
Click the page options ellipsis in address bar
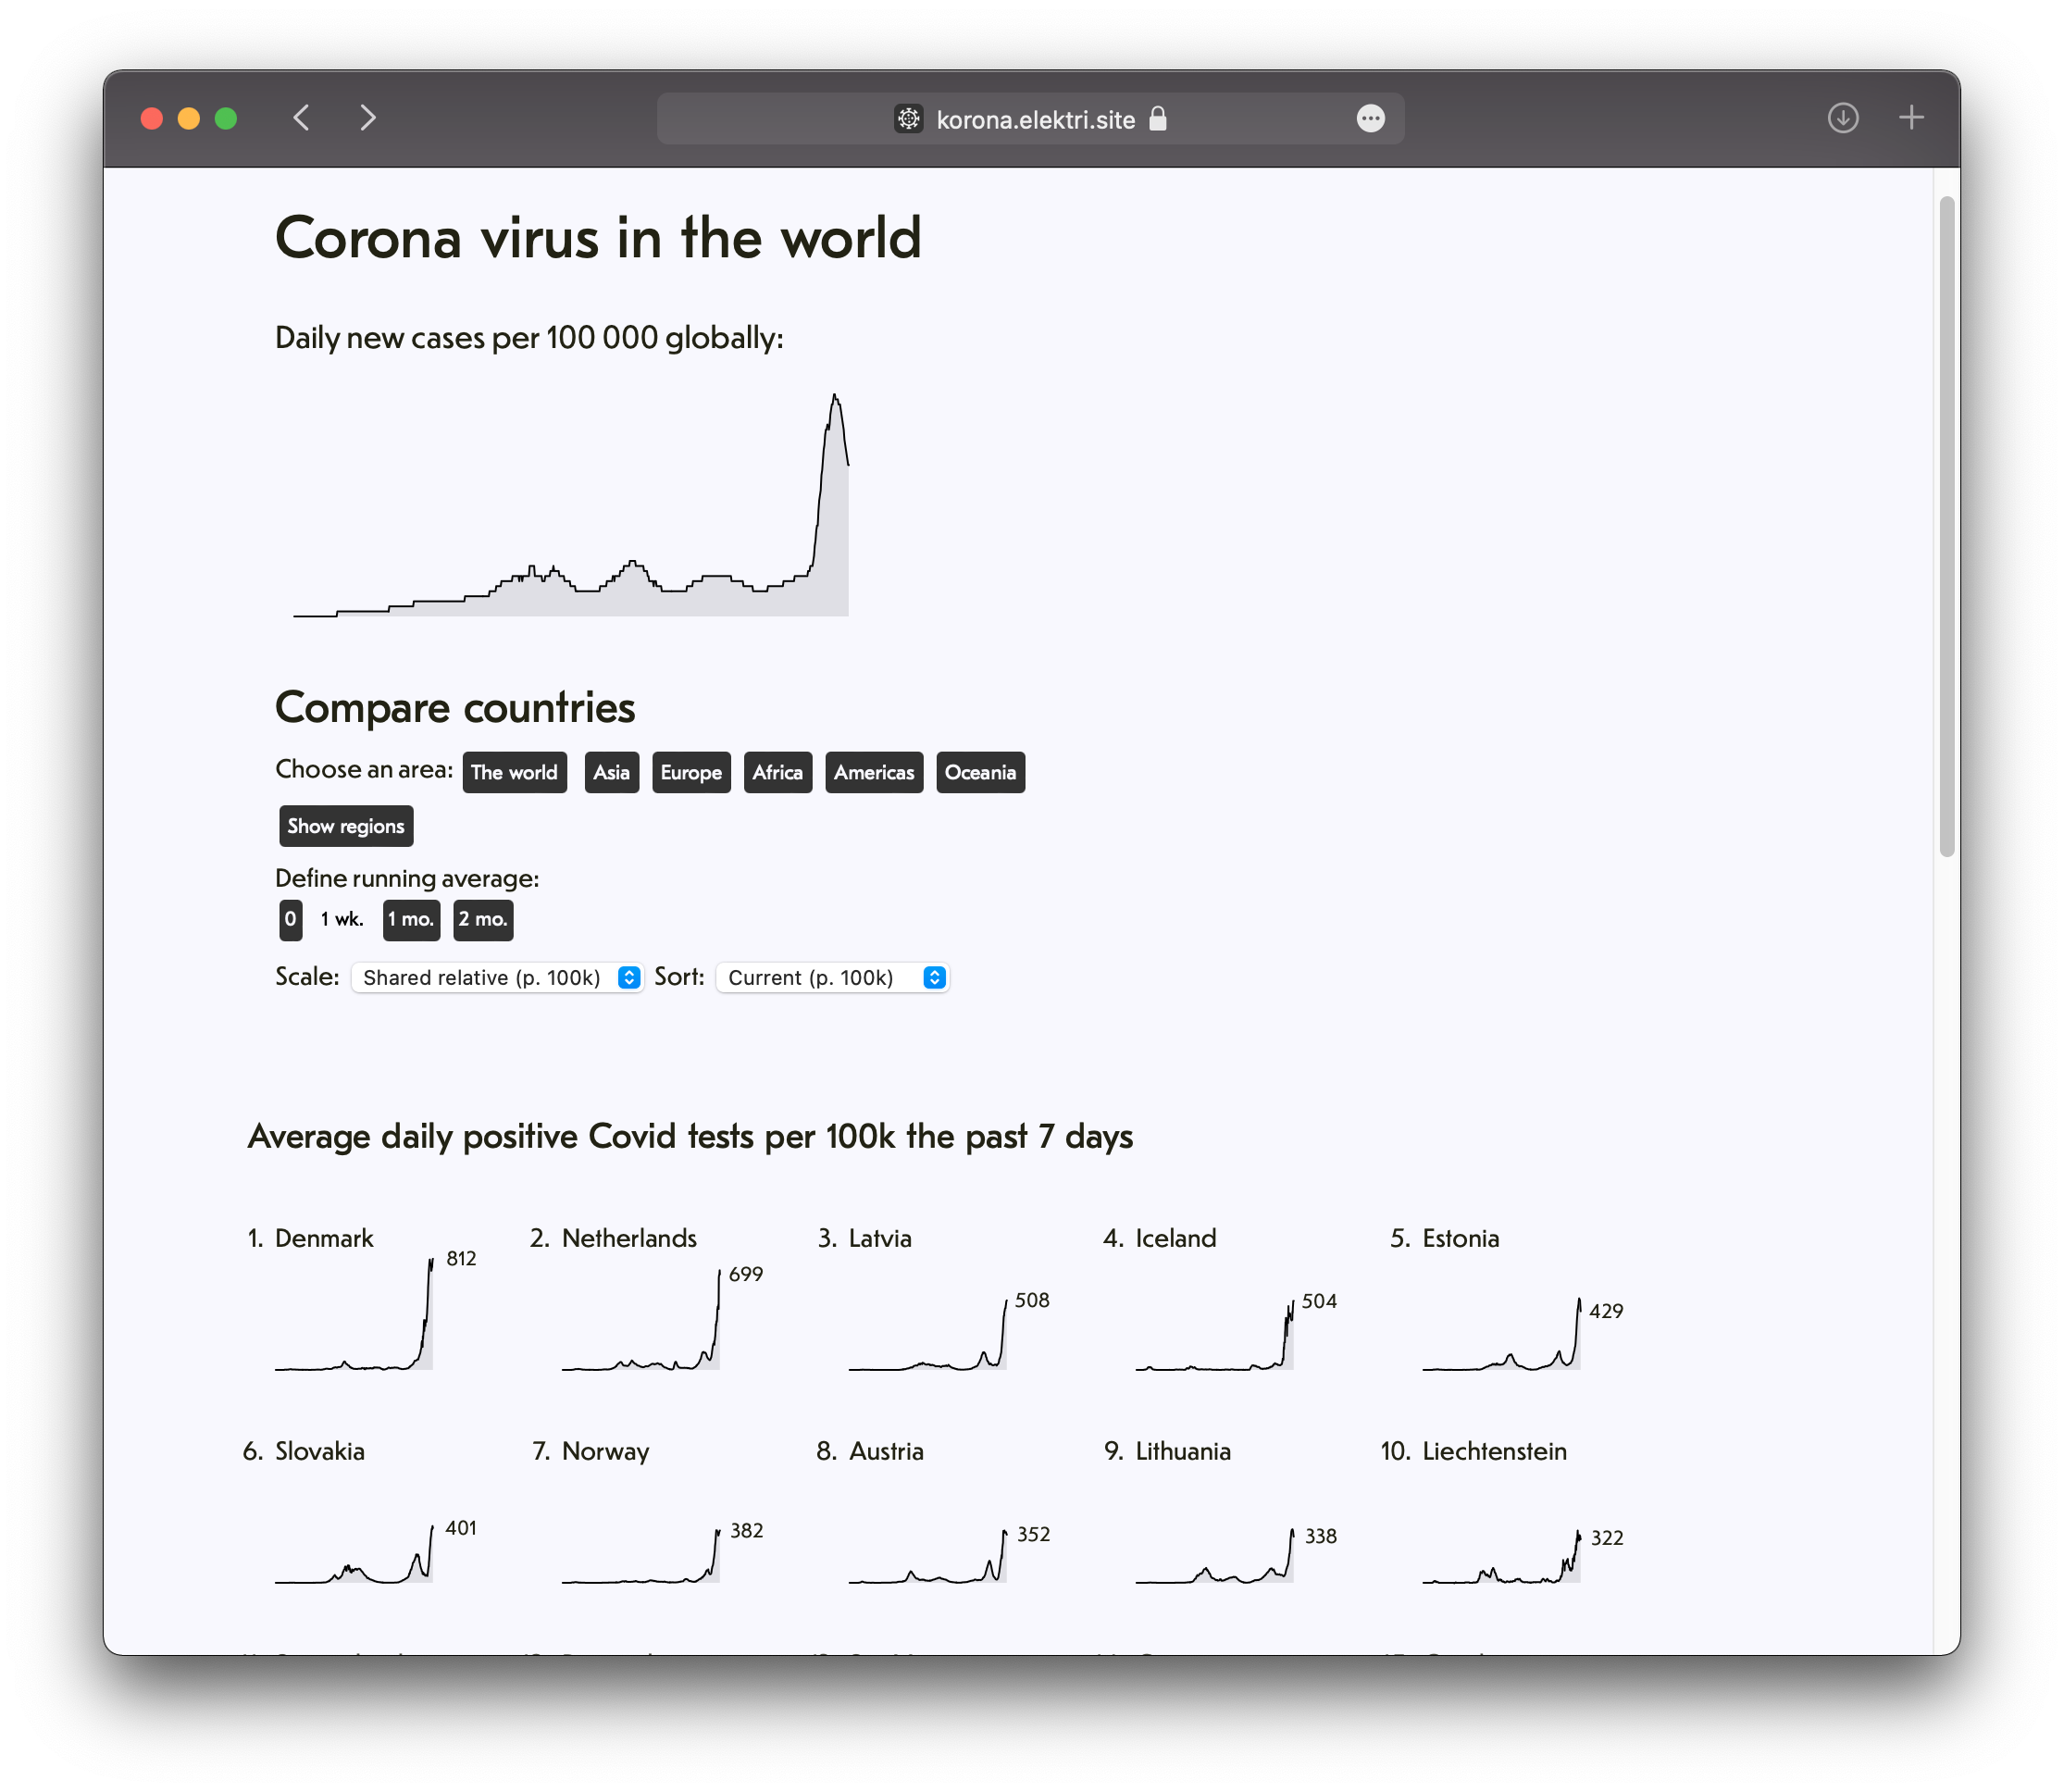[x=1370, y=119]
